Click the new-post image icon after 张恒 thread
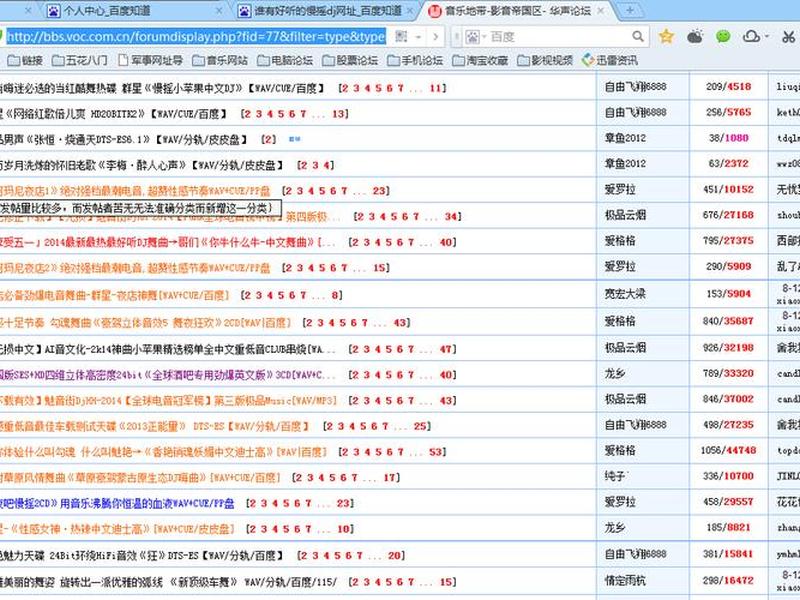 pyautogui.click(x=294, y=138)
